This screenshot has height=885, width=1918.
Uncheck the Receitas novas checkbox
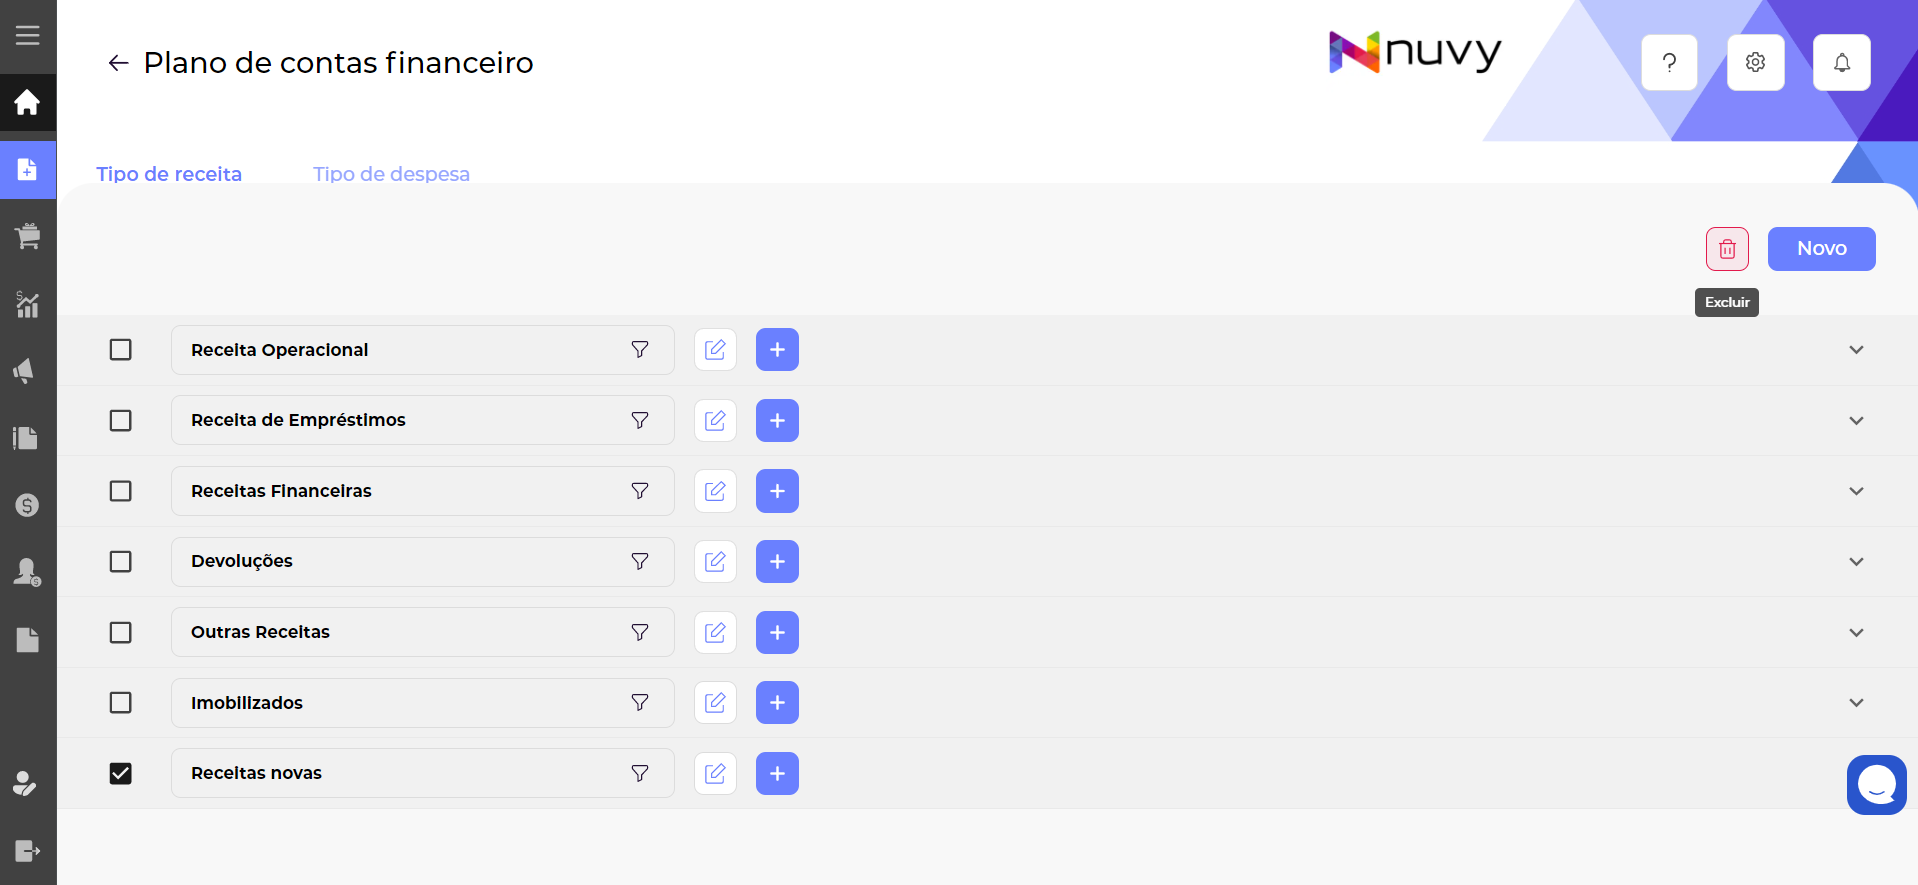[x=121, y=773]
